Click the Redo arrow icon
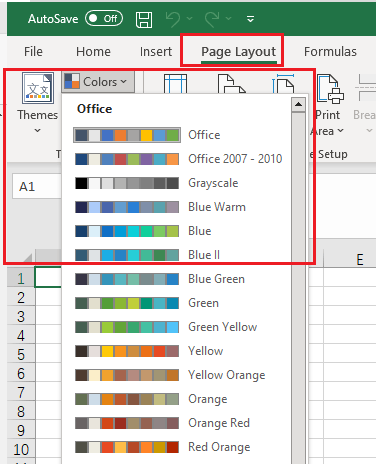 (212, 19)
